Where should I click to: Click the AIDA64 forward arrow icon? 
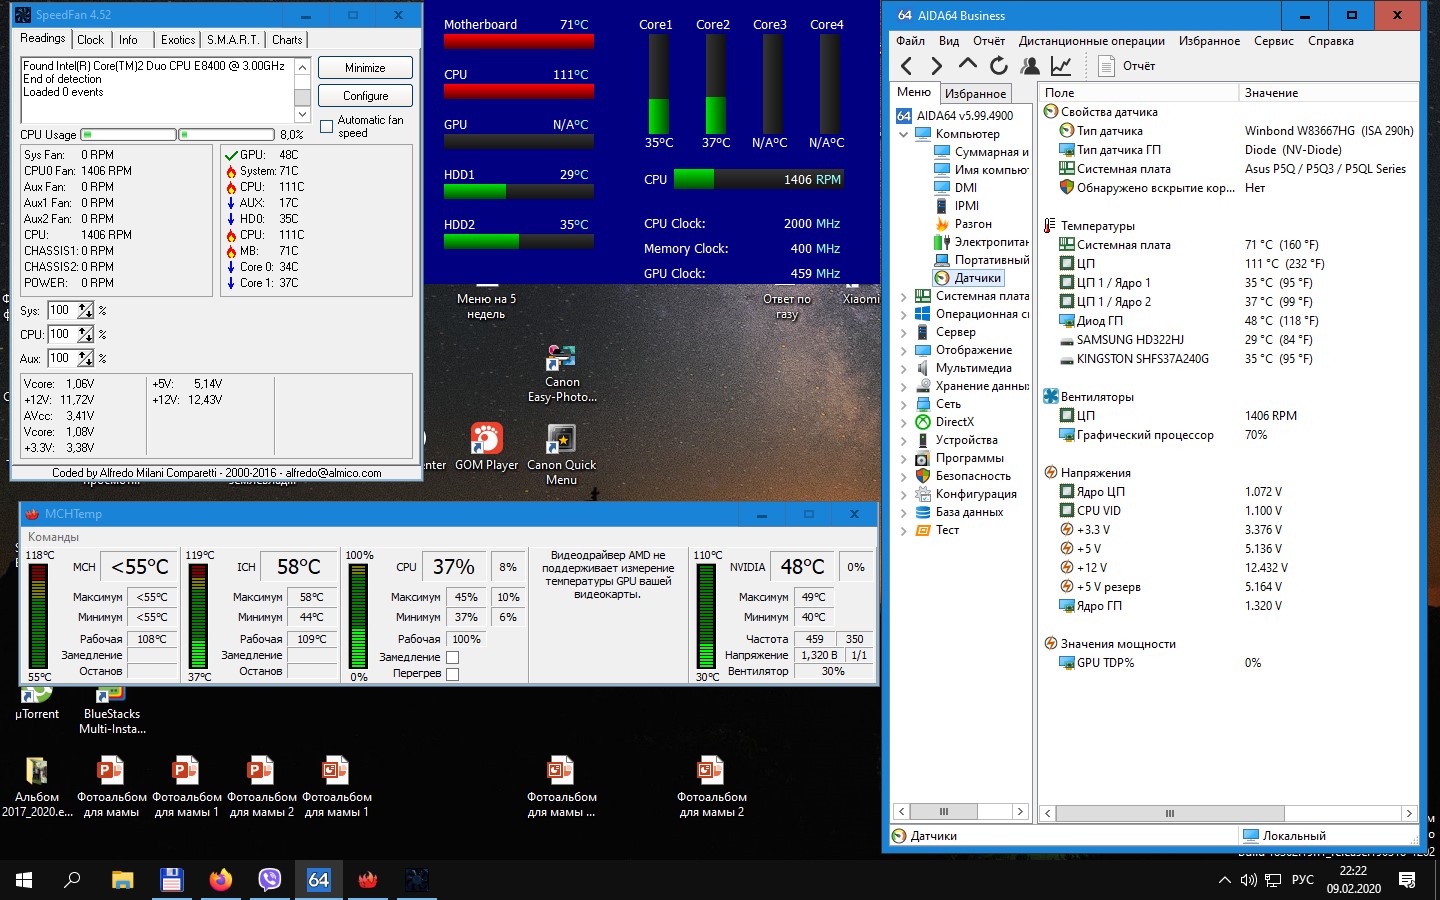(x=937, y=66)
